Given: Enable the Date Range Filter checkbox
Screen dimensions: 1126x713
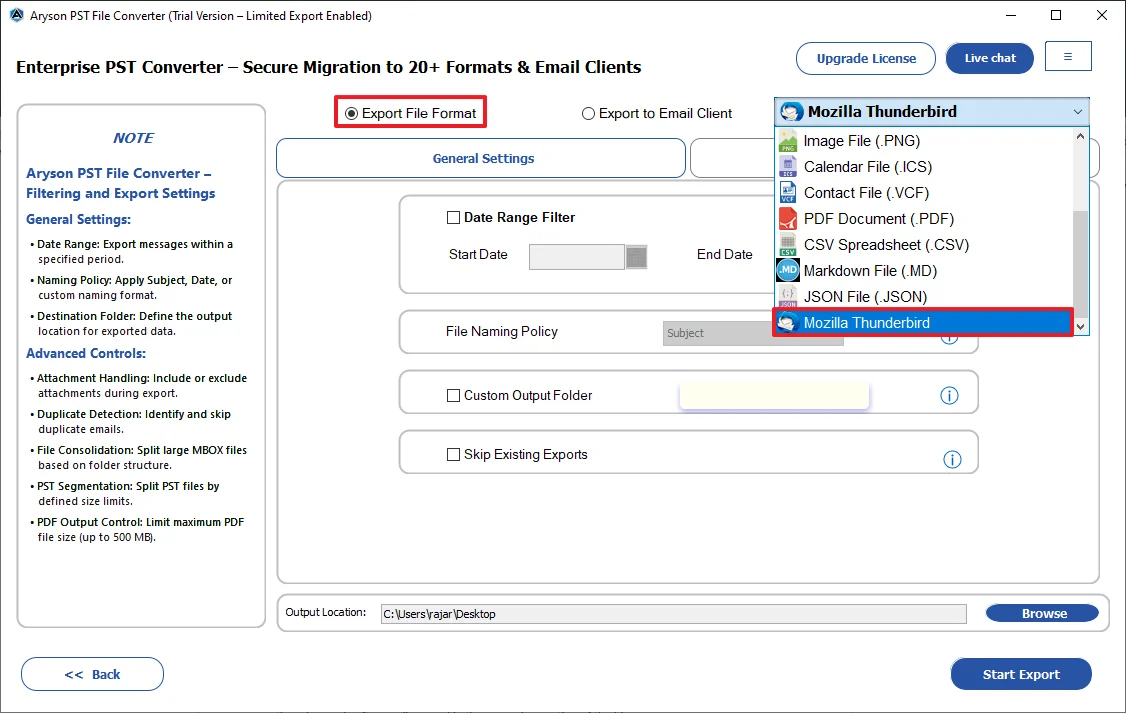Looking at the screenshot, I should pos(453,218).
